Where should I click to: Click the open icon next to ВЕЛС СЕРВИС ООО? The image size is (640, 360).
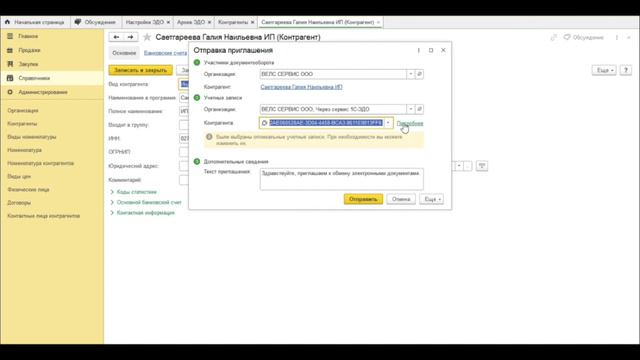point(419,74)
